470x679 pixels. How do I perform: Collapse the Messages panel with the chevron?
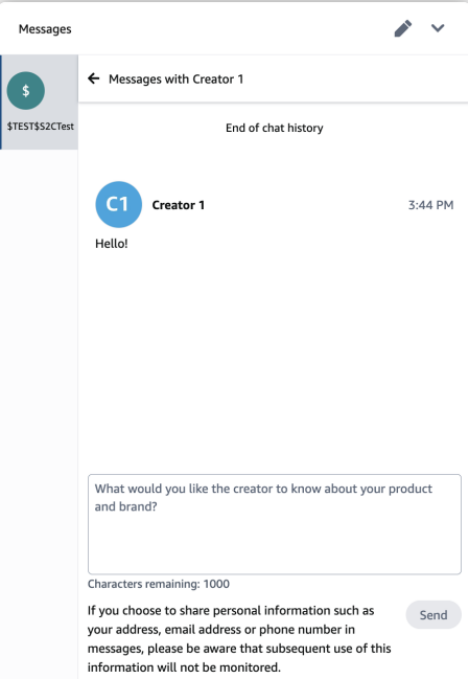(x=438, y=28)
